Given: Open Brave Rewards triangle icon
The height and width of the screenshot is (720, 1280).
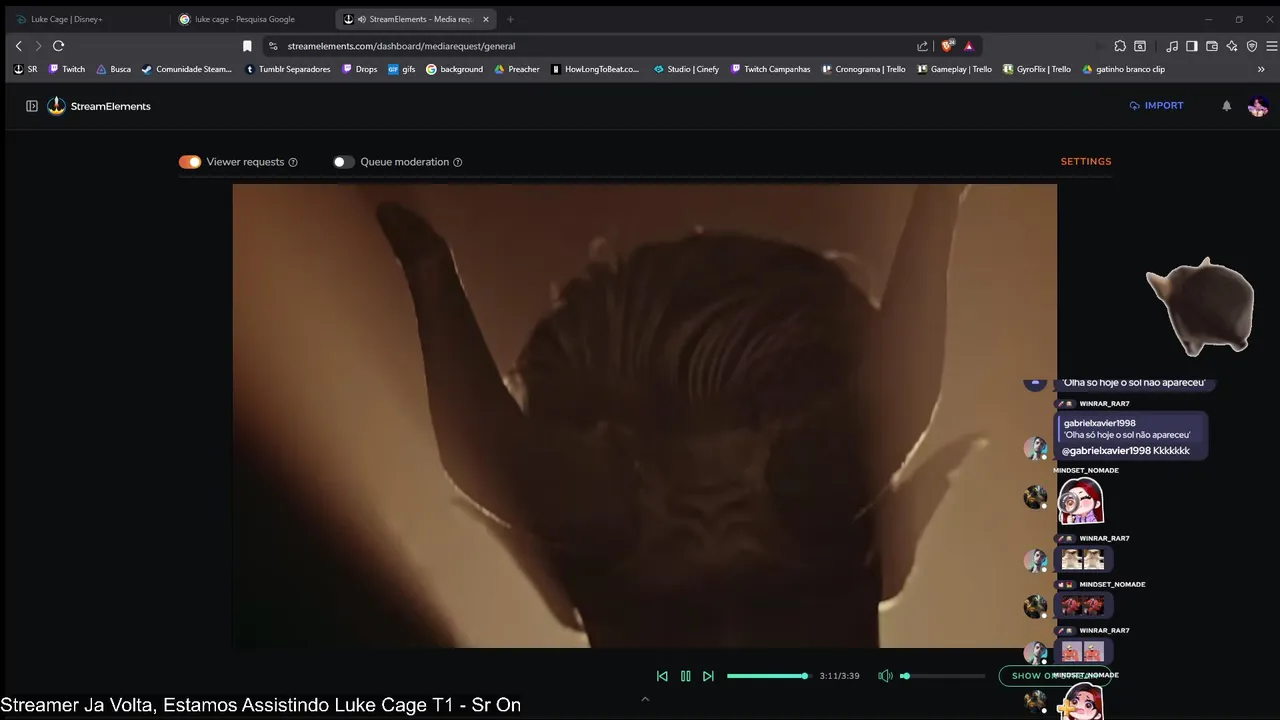Looking at the screenshot, I should coord(968,46).
